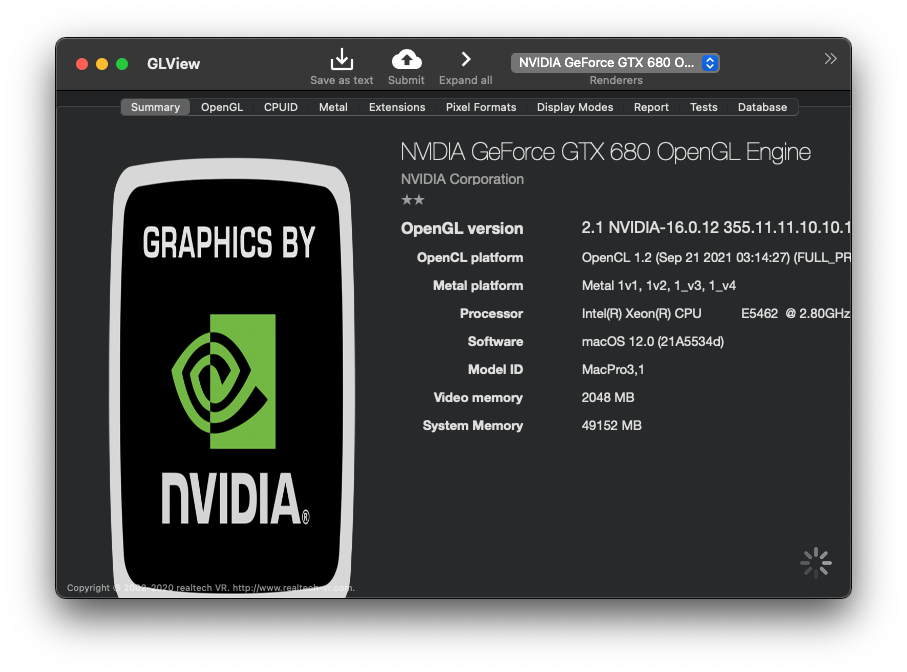907x672 pixels.
Task: Select the Metal tab
Action: point(333,107)
